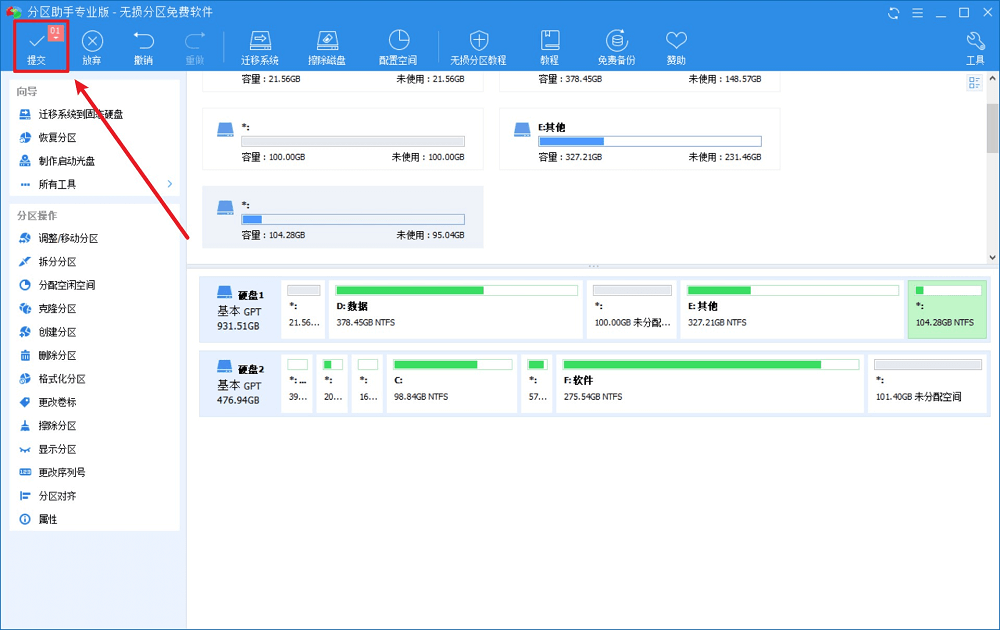Undo with the 撤销 toolbar icon
The width and height of the screenshot is (1000, 630).
[x=144, y=46]
